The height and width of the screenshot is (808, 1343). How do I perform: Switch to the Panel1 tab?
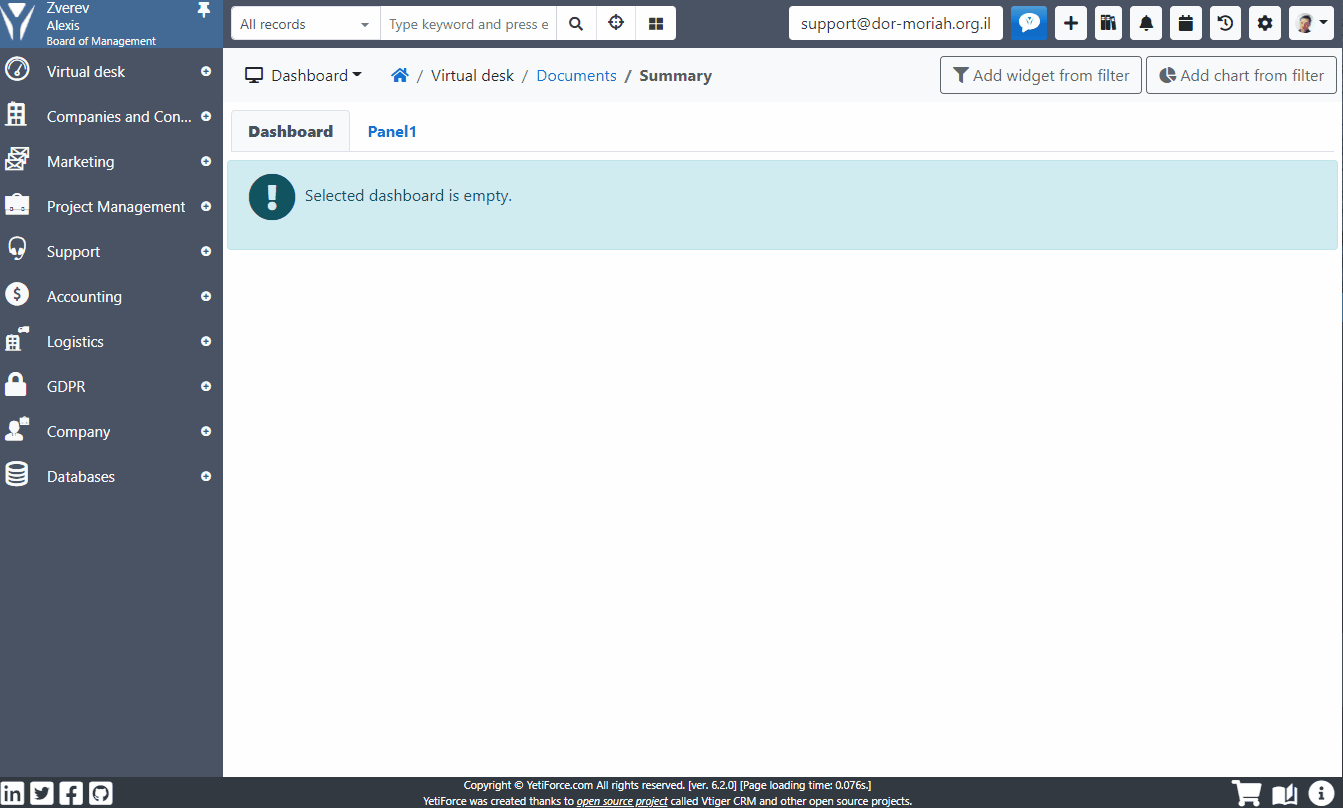point(392,131)
